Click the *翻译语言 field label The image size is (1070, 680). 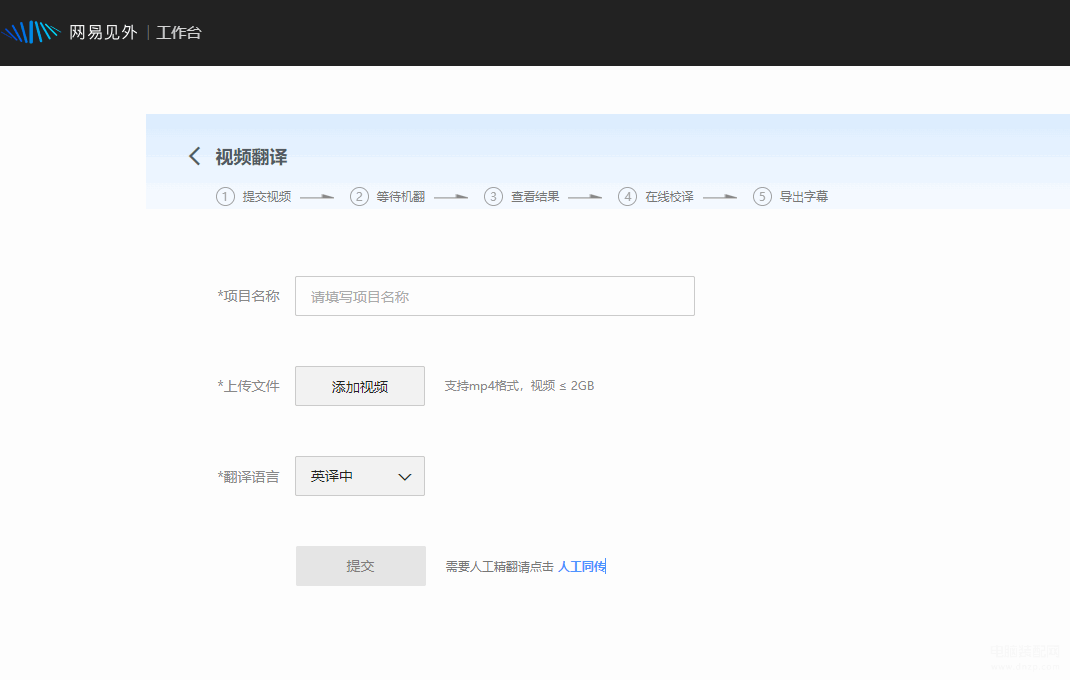[248, 477]
